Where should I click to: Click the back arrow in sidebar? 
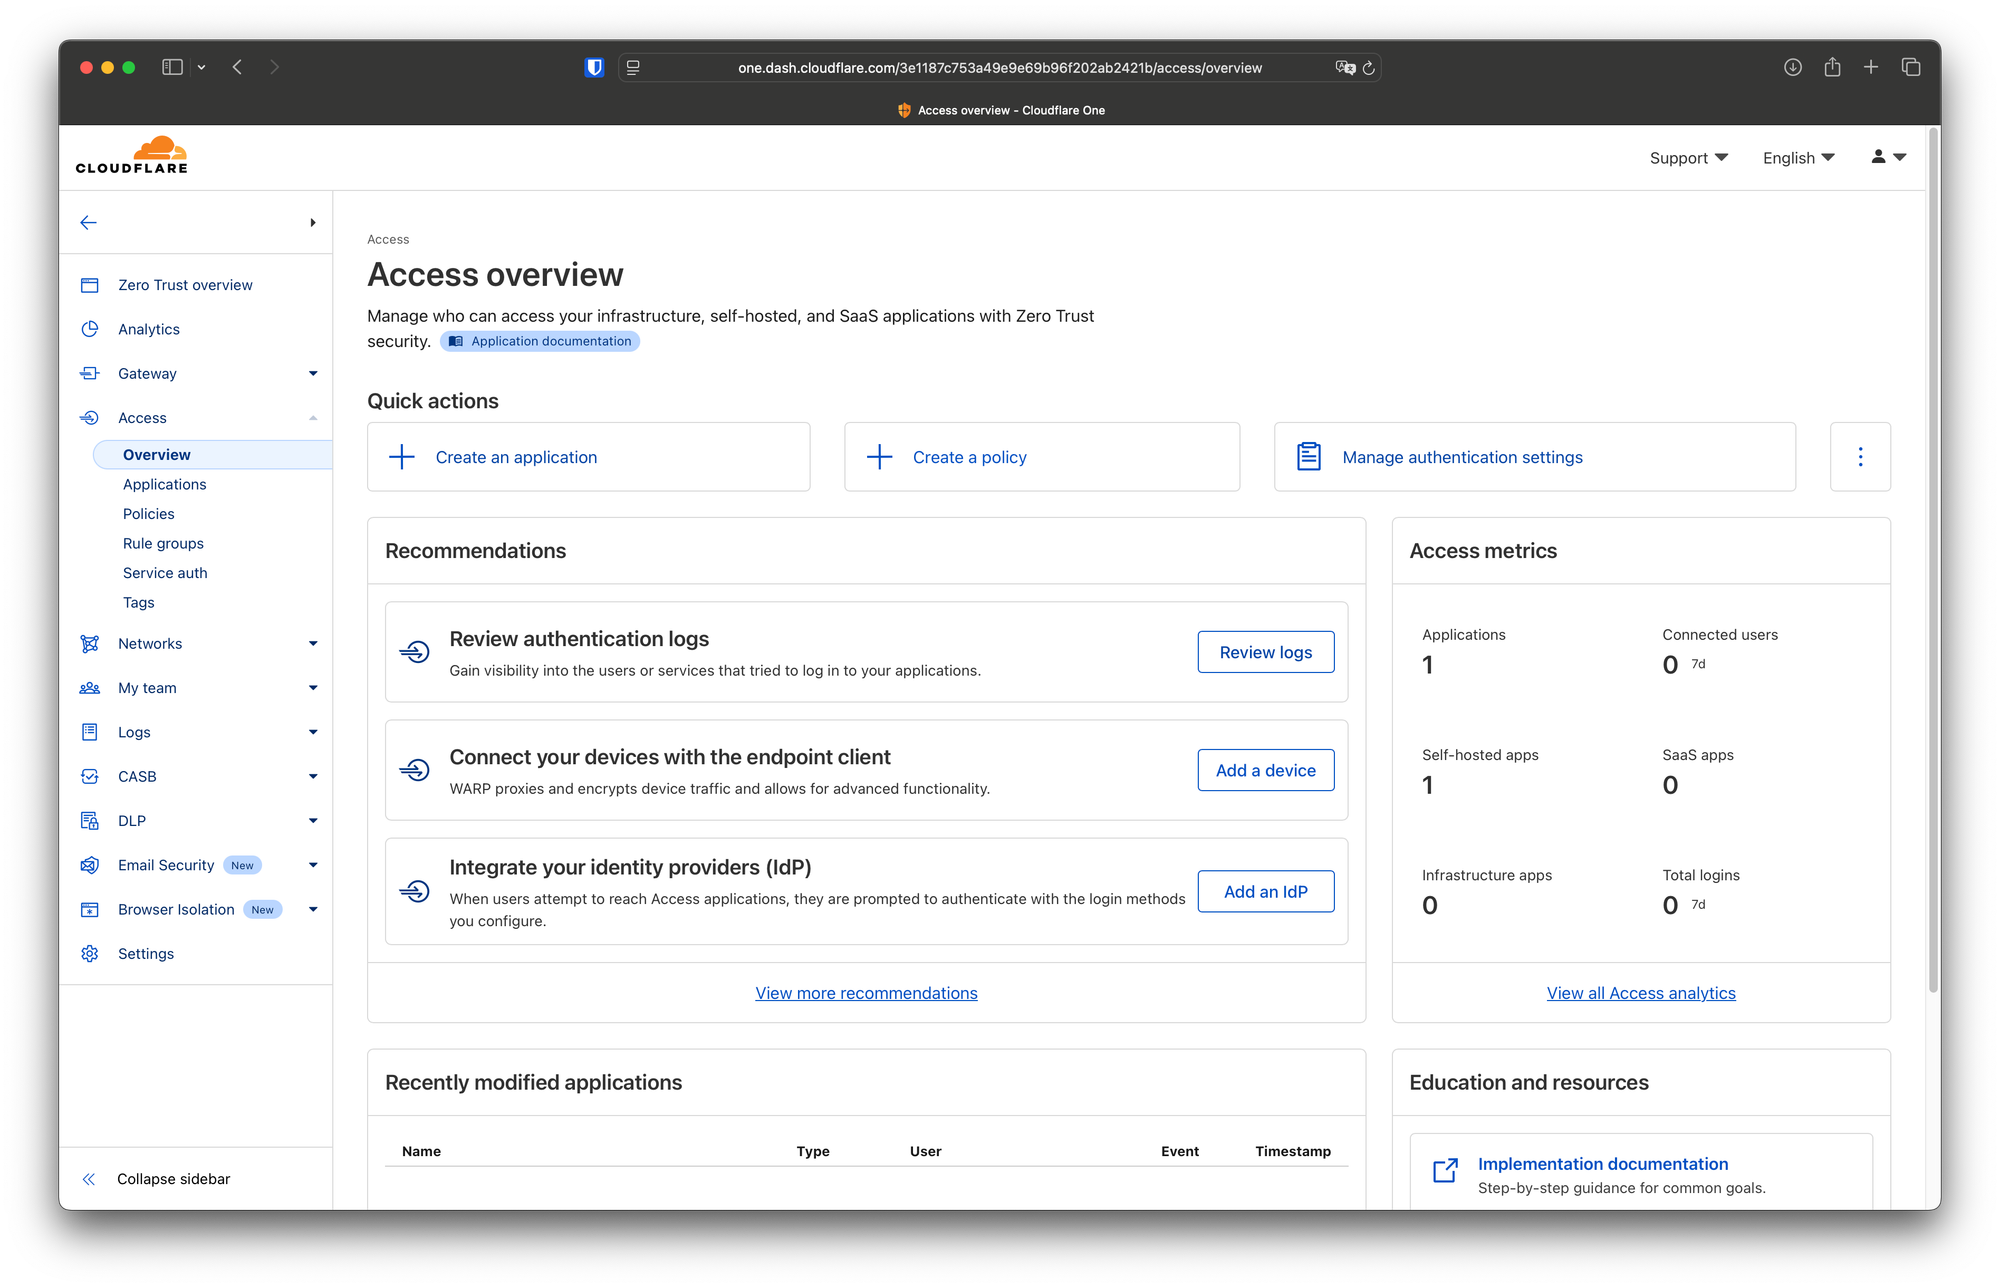88,222
